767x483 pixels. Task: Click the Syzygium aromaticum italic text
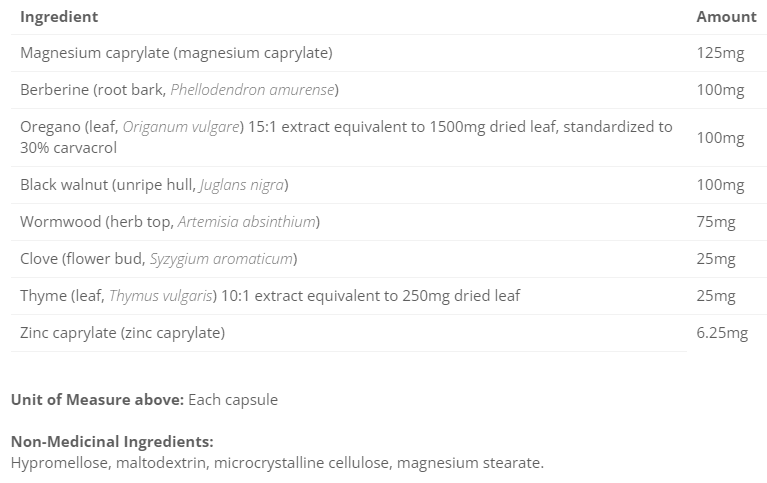tap(221, 259)
